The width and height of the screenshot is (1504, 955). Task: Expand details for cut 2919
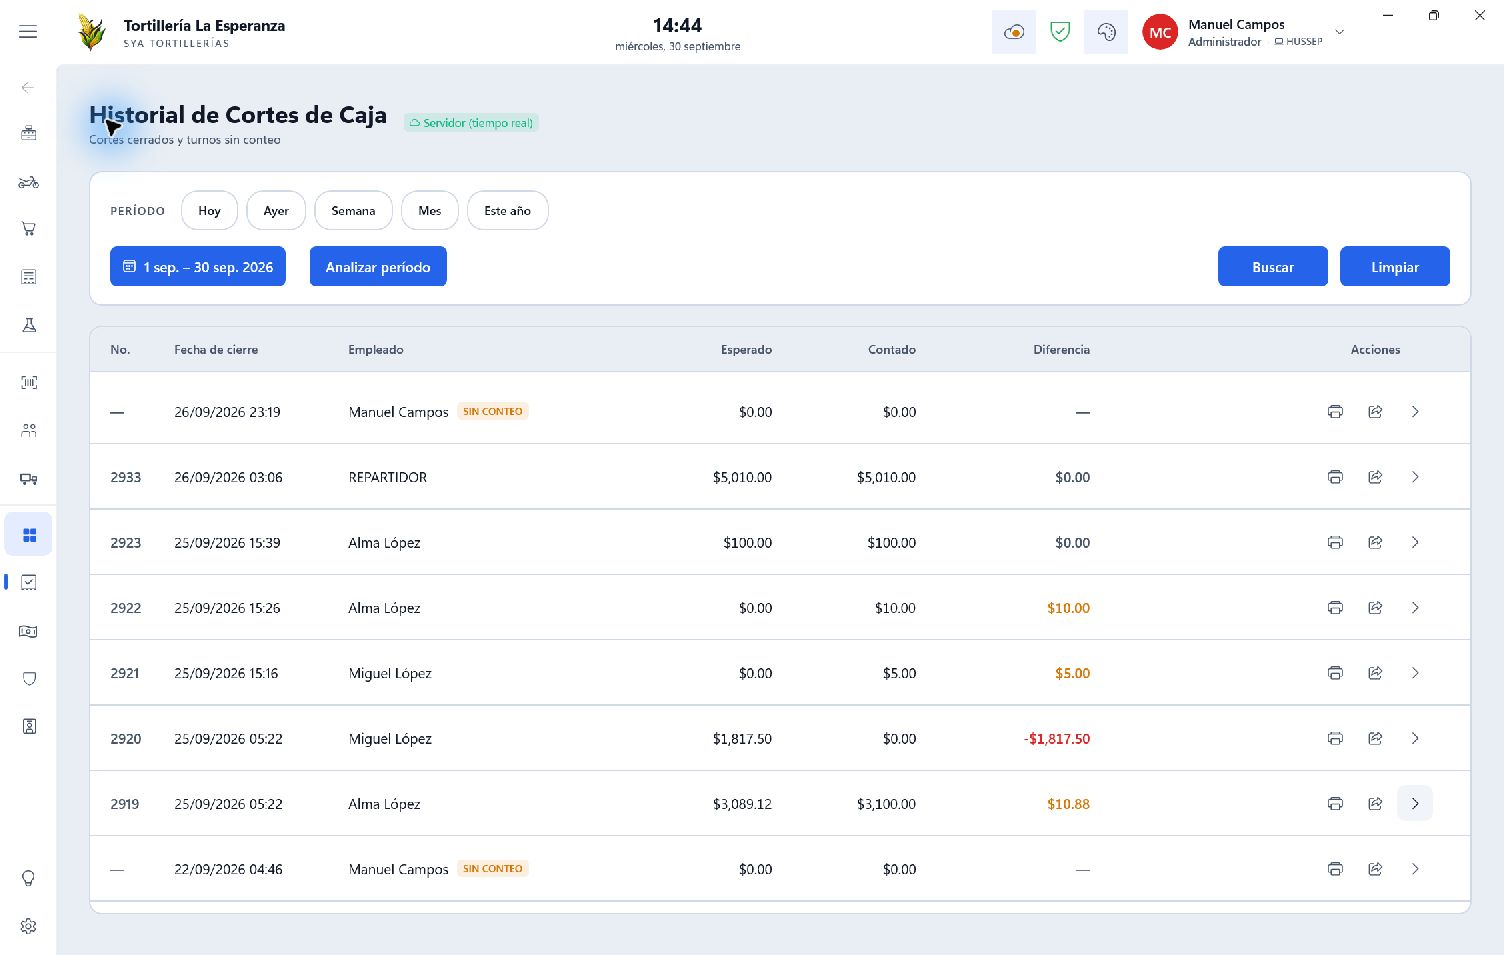[1415, 804]
